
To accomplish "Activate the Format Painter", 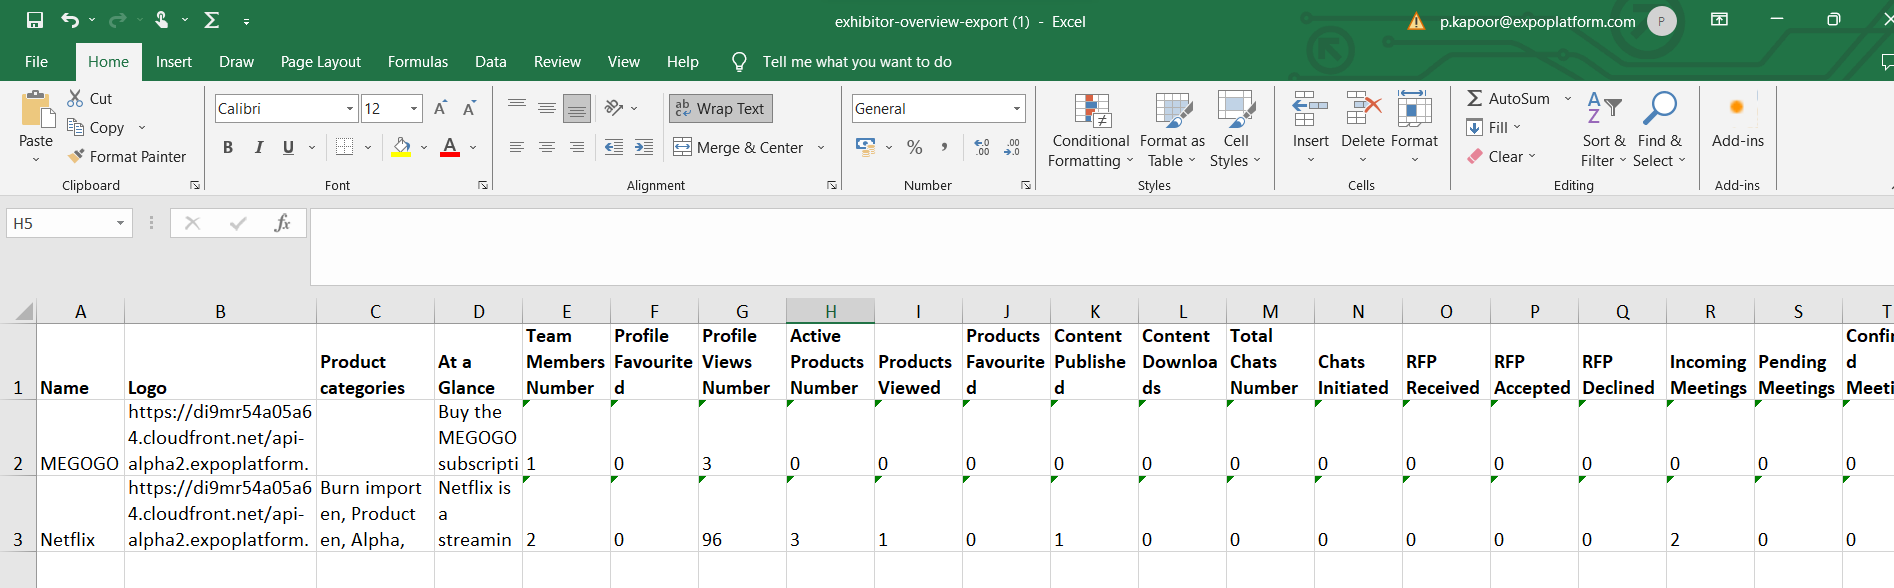I will point(127,156).
